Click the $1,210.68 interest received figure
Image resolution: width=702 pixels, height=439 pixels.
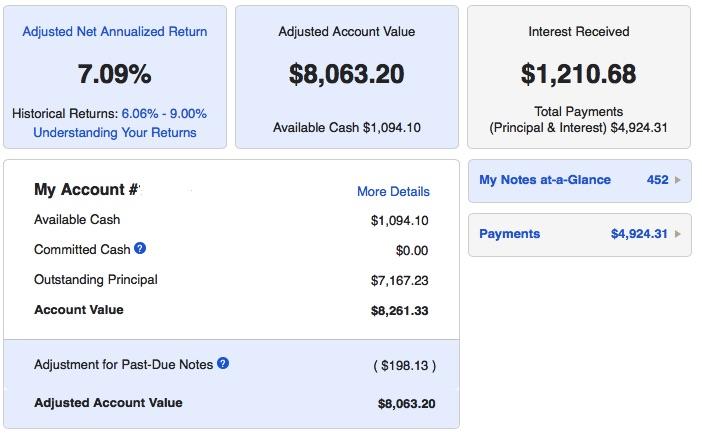(x=578, y=74)
